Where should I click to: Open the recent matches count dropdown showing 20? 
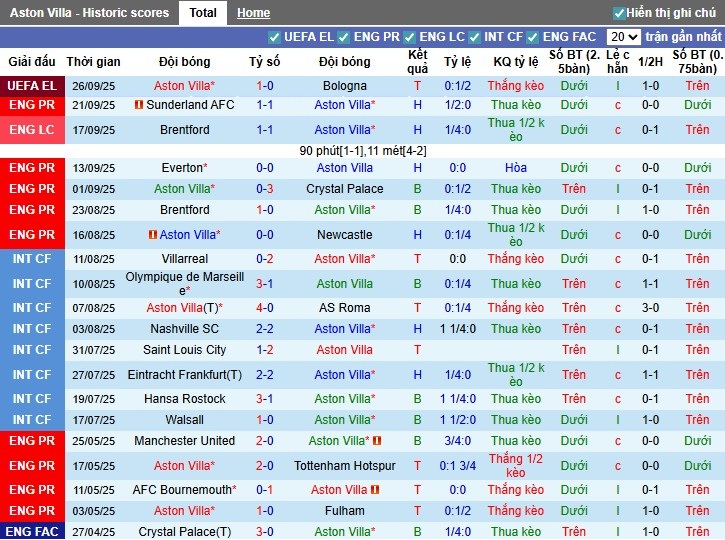click(x=623, y=37)
